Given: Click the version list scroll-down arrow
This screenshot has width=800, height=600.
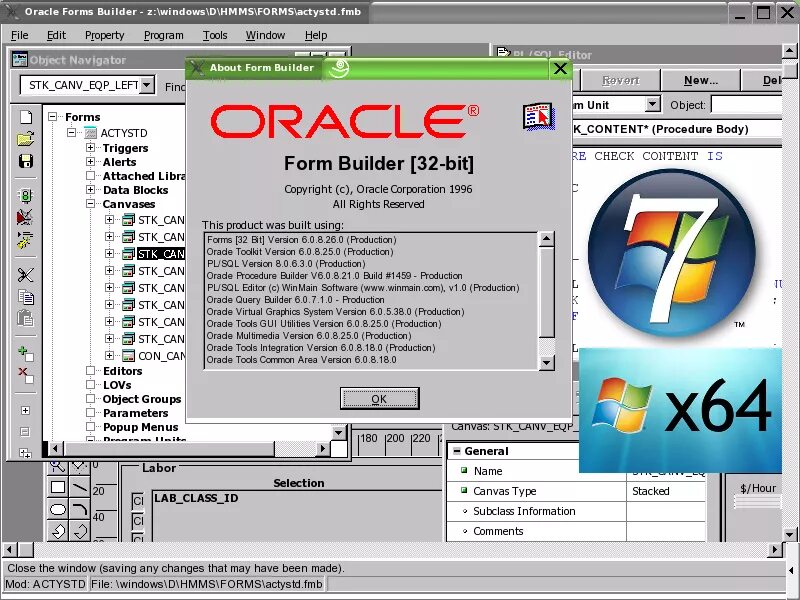Looking at the screenshot, I should [x=546, y=363].
